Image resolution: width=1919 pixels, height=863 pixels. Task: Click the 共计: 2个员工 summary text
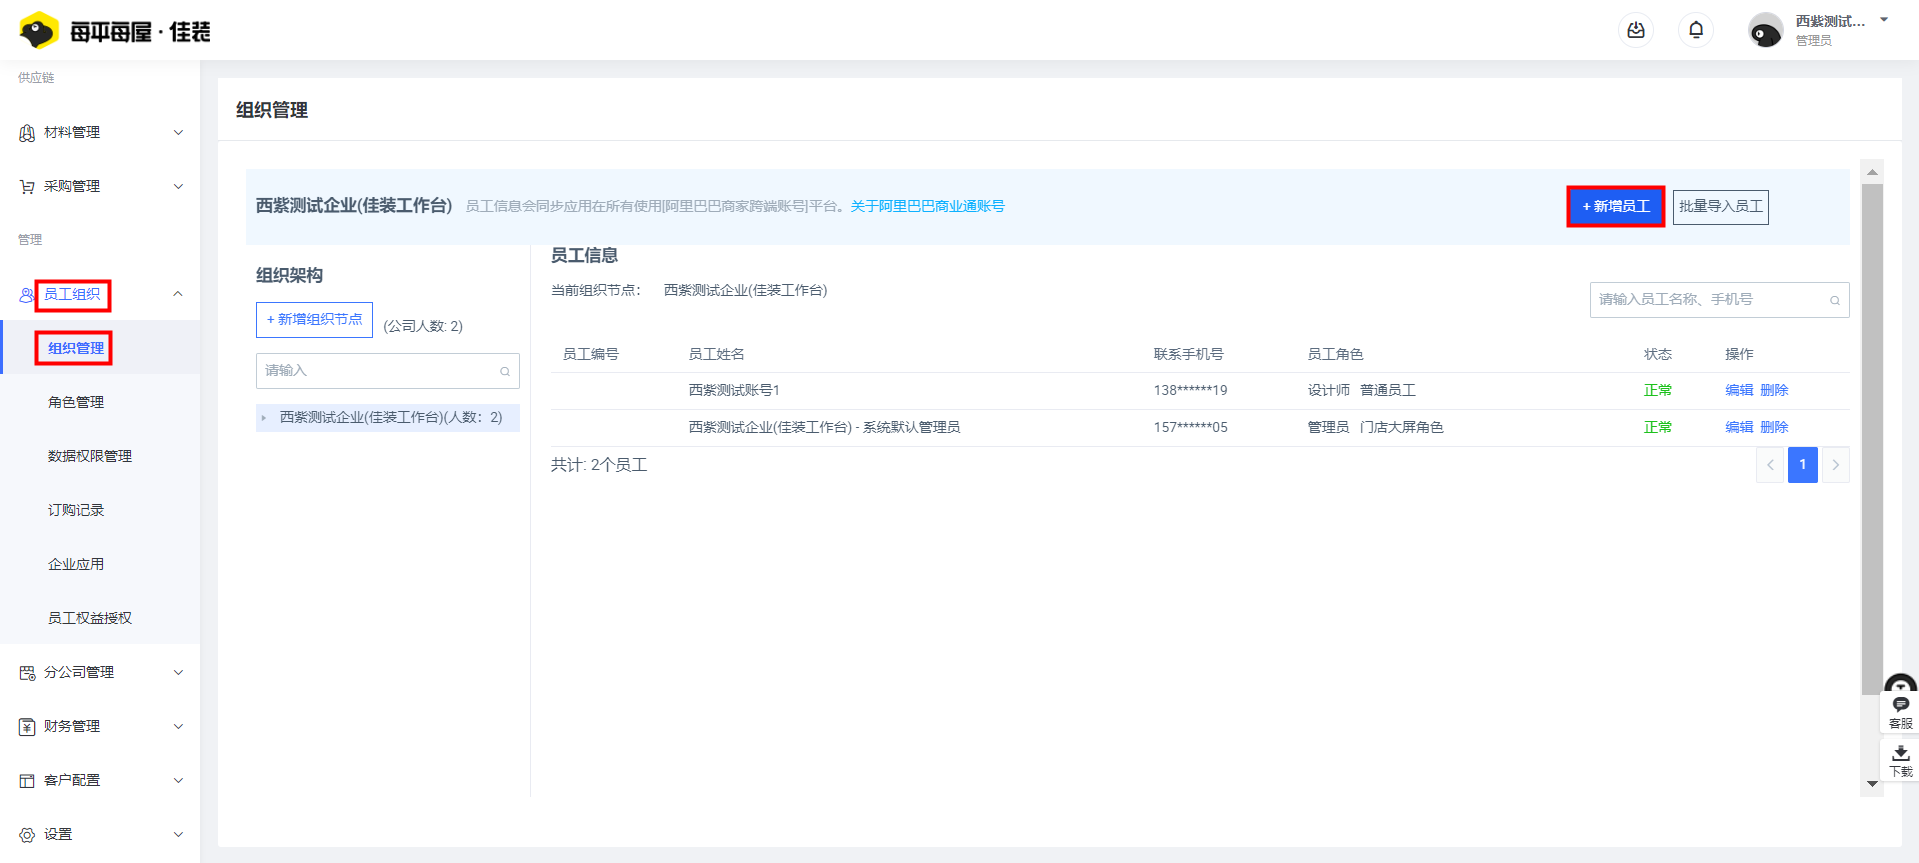(x=599, y=465)
